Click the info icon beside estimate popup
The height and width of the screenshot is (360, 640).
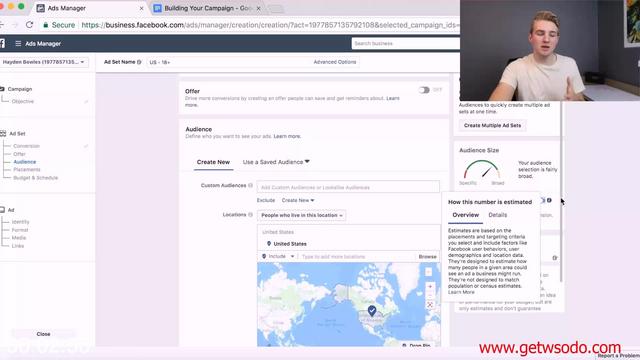[549, 200]
